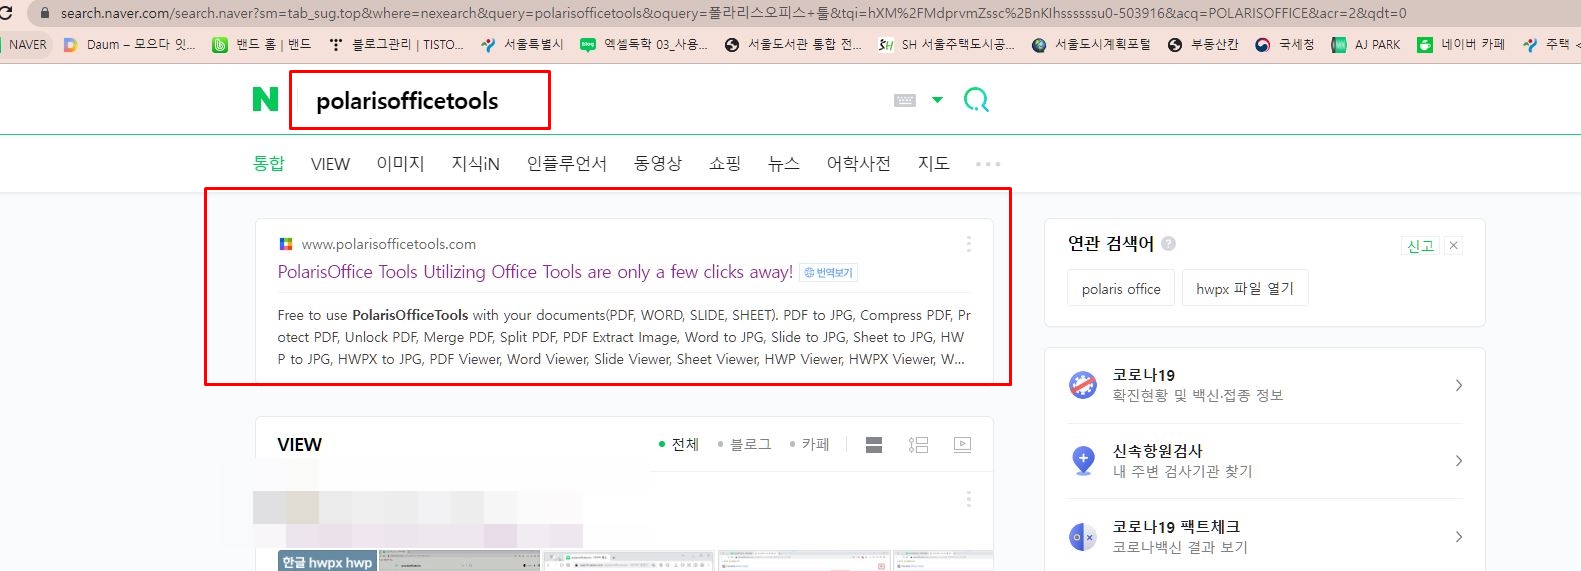Expand the search box dropdown arrow
Screen dimensions: 1581x571
point(937,100)
